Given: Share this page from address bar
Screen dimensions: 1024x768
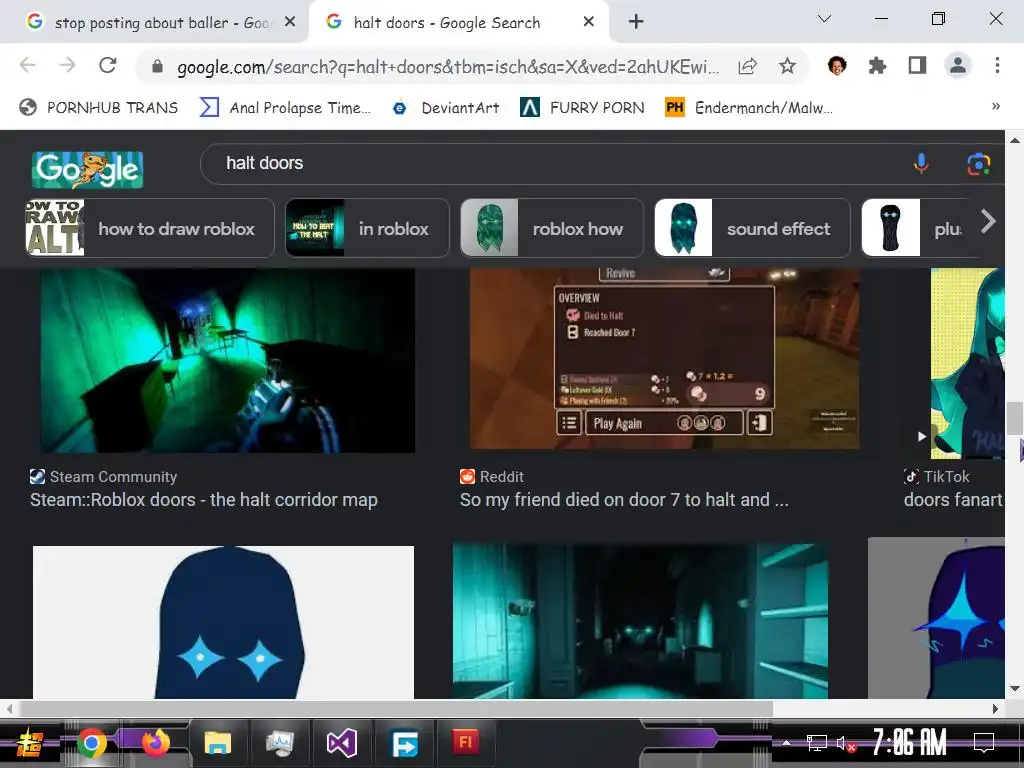Looking at the screenshot, I should click(747, 66).
